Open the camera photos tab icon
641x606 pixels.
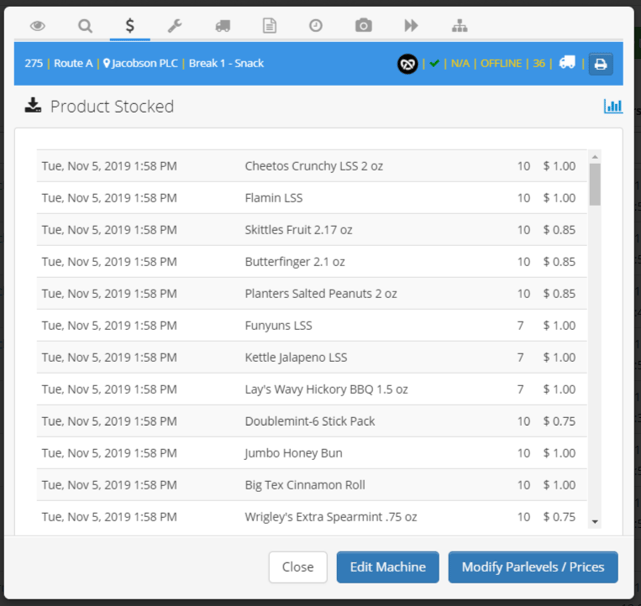tap(363, 25)
